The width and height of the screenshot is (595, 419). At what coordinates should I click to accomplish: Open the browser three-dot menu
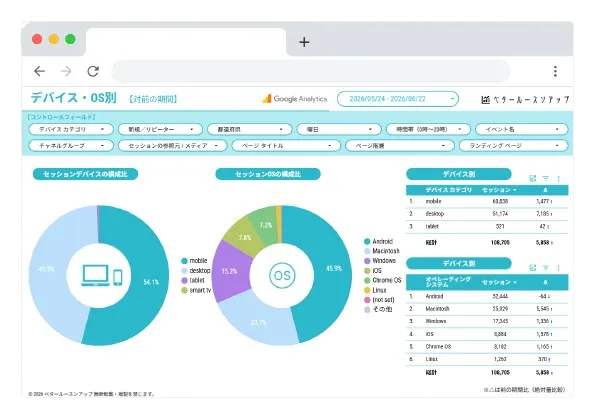[555, 71]
